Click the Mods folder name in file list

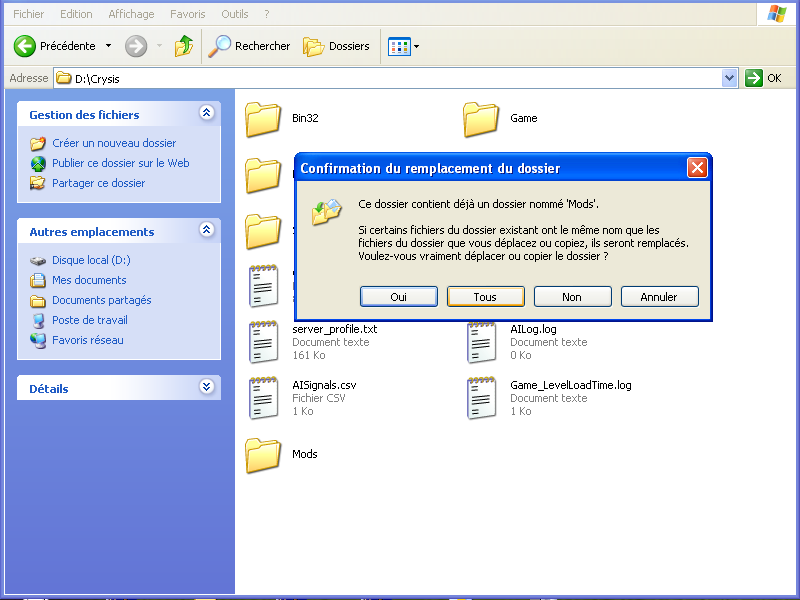pyautogui.click(x=305, y=454)
